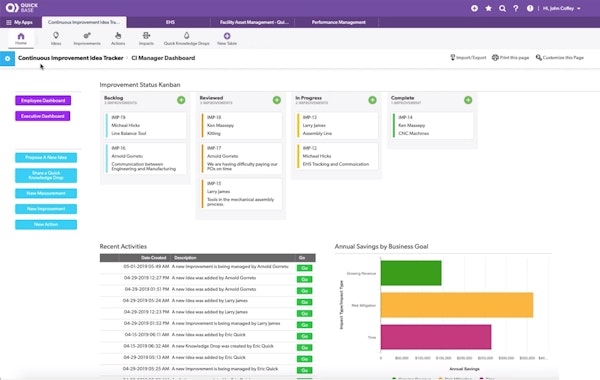Click the green Growing Revenue bar

411,273
